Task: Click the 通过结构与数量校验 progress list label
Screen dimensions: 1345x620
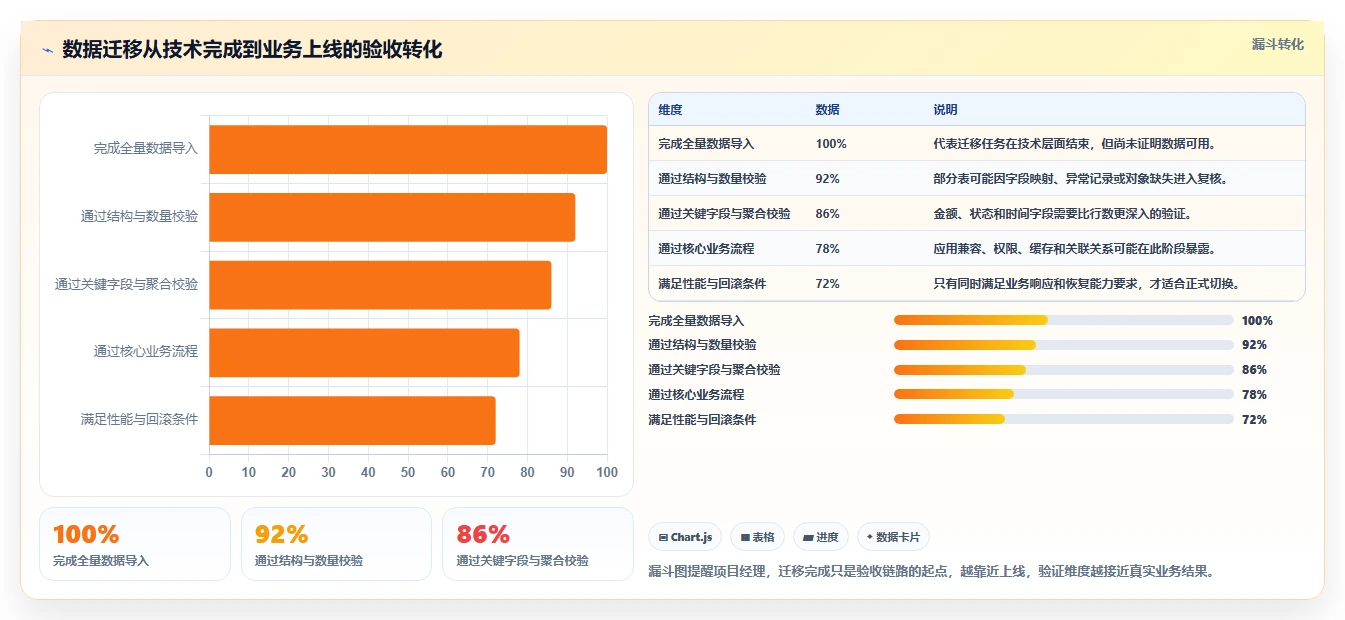Action: (x=702, y=345)
